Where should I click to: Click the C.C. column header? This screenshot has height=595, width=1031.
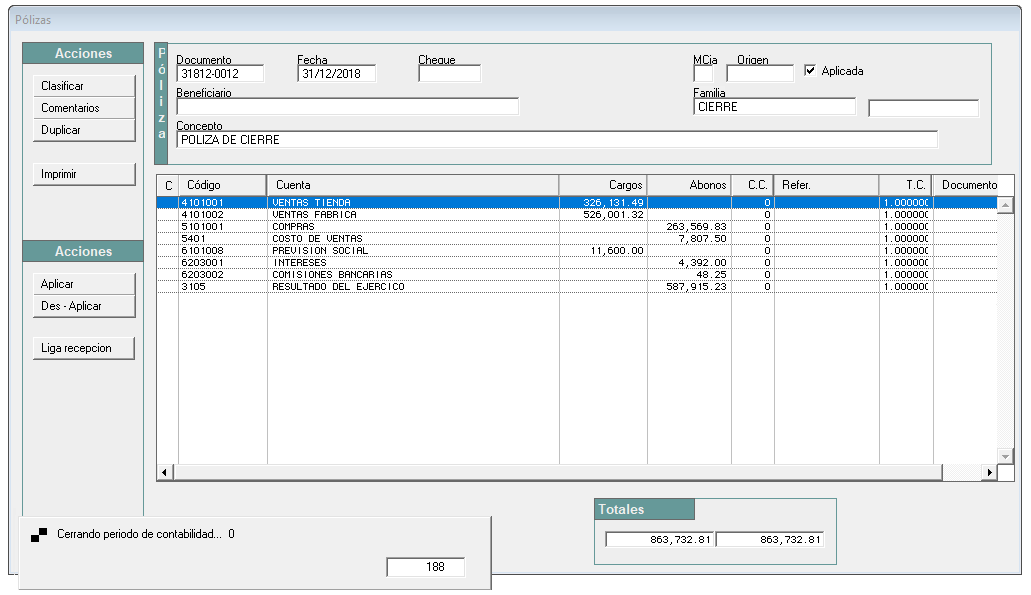[752, 185]
